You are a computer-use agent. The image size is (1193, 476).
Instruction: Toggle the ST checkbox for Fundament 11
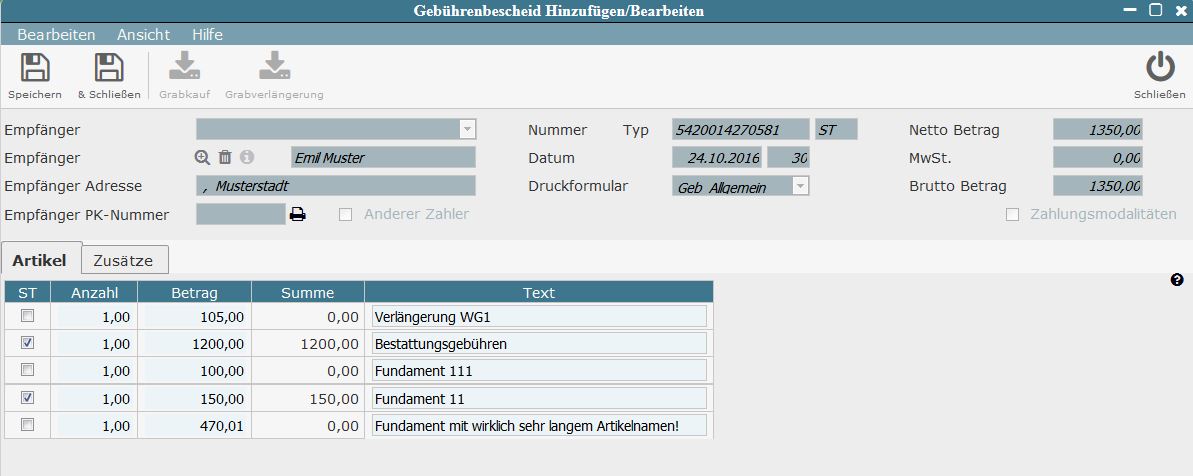[x=28, y=397]
